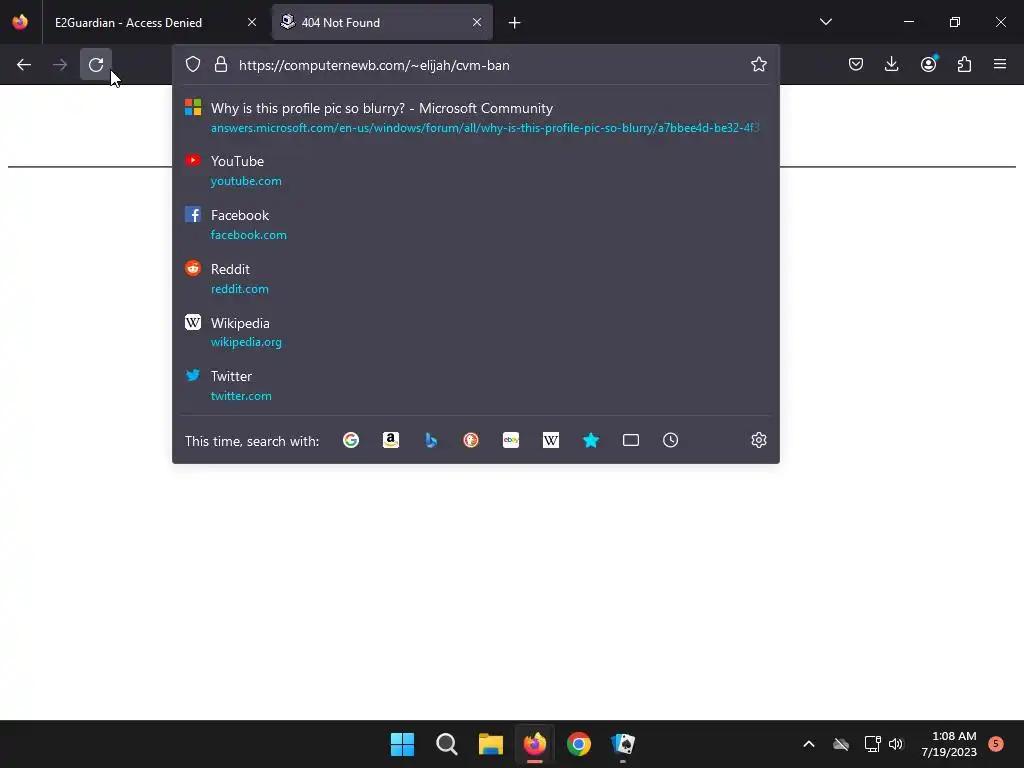The width and height of the screenshot is (1024, 768).
Task: Choose the Facebook suggestion
Action: pyautogui.click(x=475, y=225)
